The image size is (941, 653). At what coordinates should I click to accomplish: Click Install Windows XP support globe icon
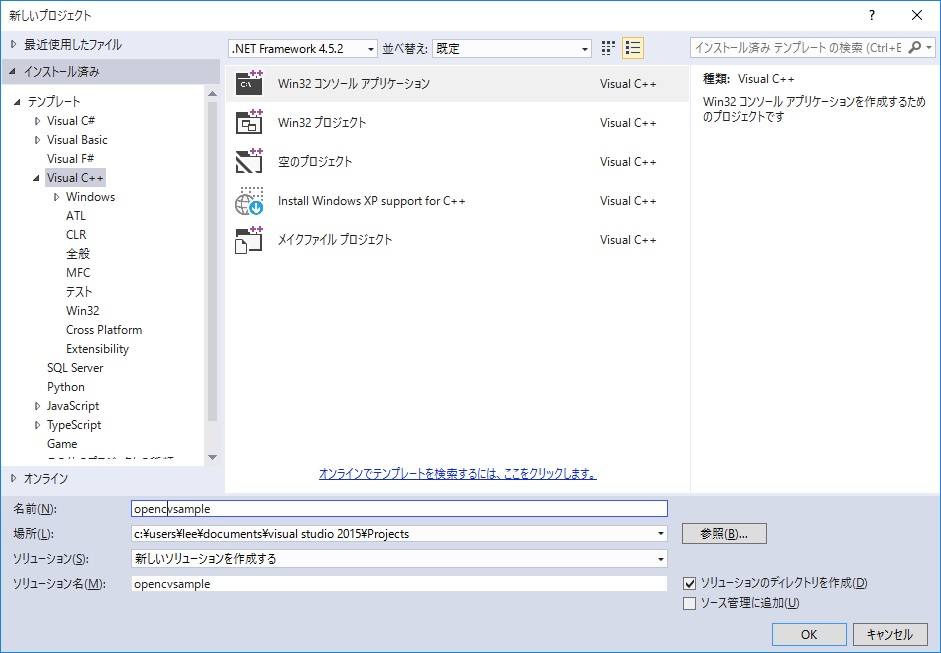(x=249, y=201)
